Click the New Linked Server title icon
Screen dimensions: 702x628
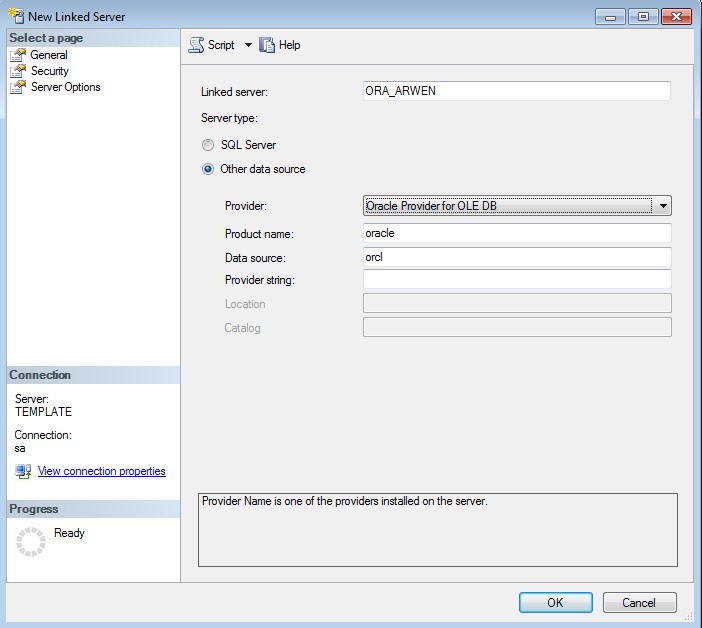pos(16,16)
